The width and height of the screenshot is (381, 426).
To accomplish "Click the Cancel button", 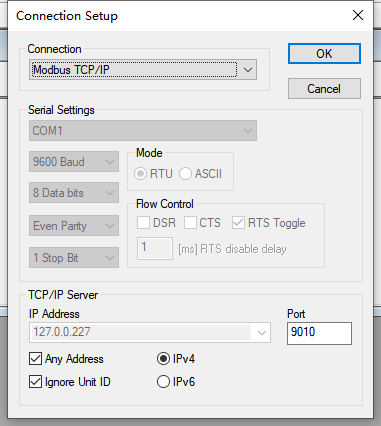I will pyautogui.click(x=324, y=89).
